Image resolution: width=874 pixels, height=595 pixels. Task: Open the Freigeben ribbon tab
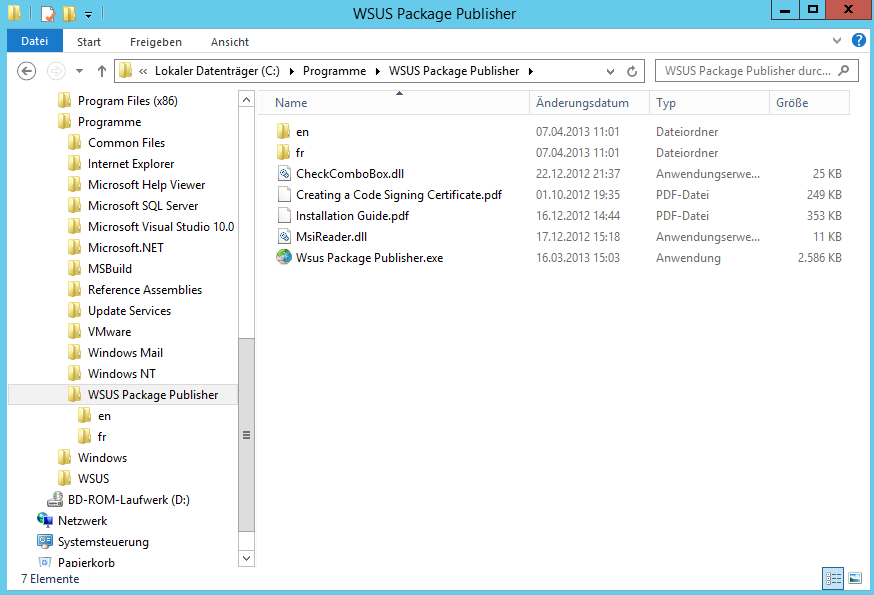(156, 42)
